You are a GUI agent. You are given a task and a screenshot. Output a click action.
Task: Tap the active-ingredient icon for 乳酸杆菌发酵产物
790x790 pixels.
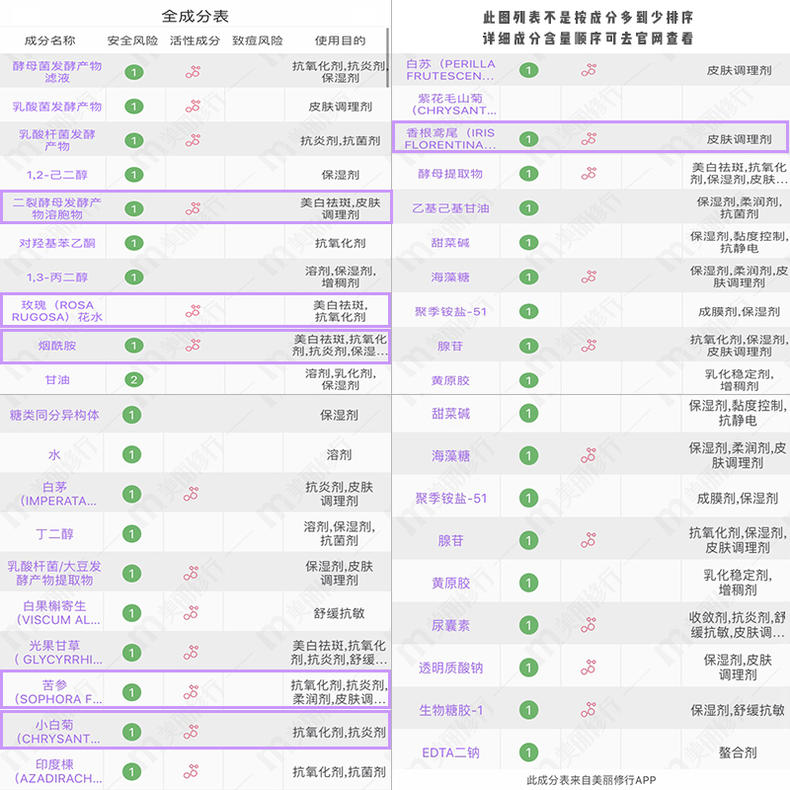192,141
